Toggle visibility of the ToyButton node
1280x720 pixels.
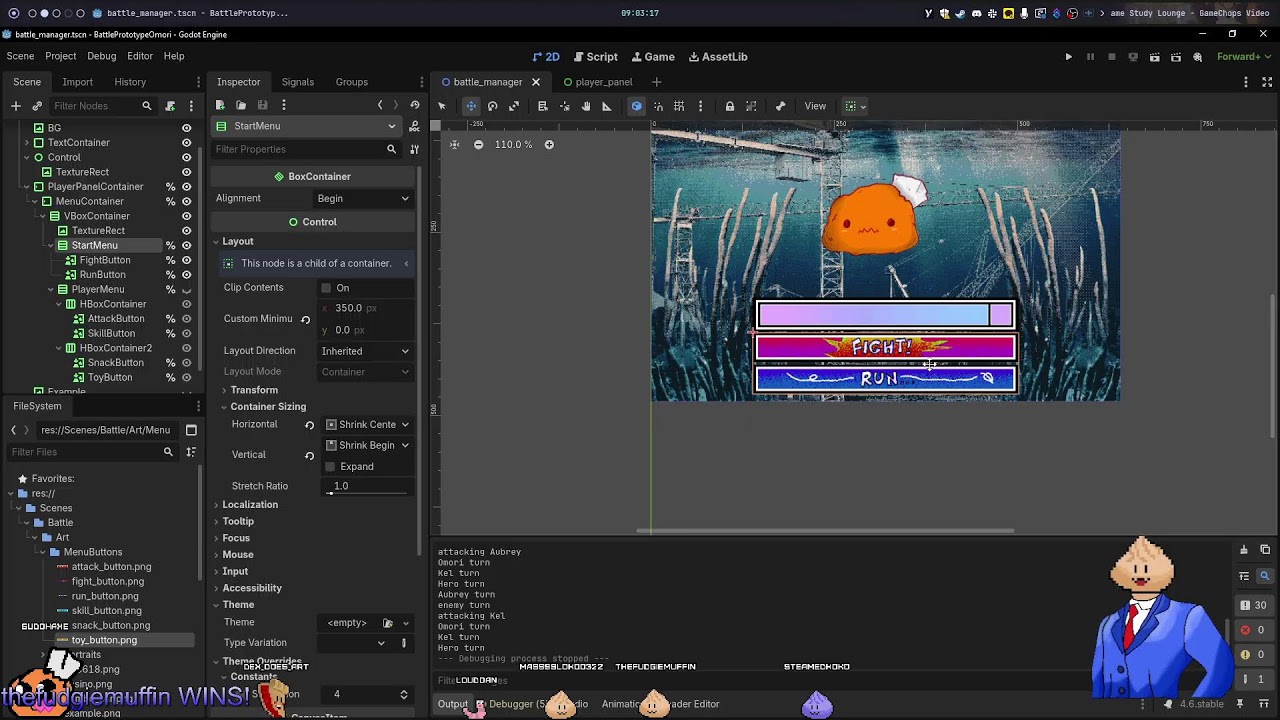(x=186, y=377)
